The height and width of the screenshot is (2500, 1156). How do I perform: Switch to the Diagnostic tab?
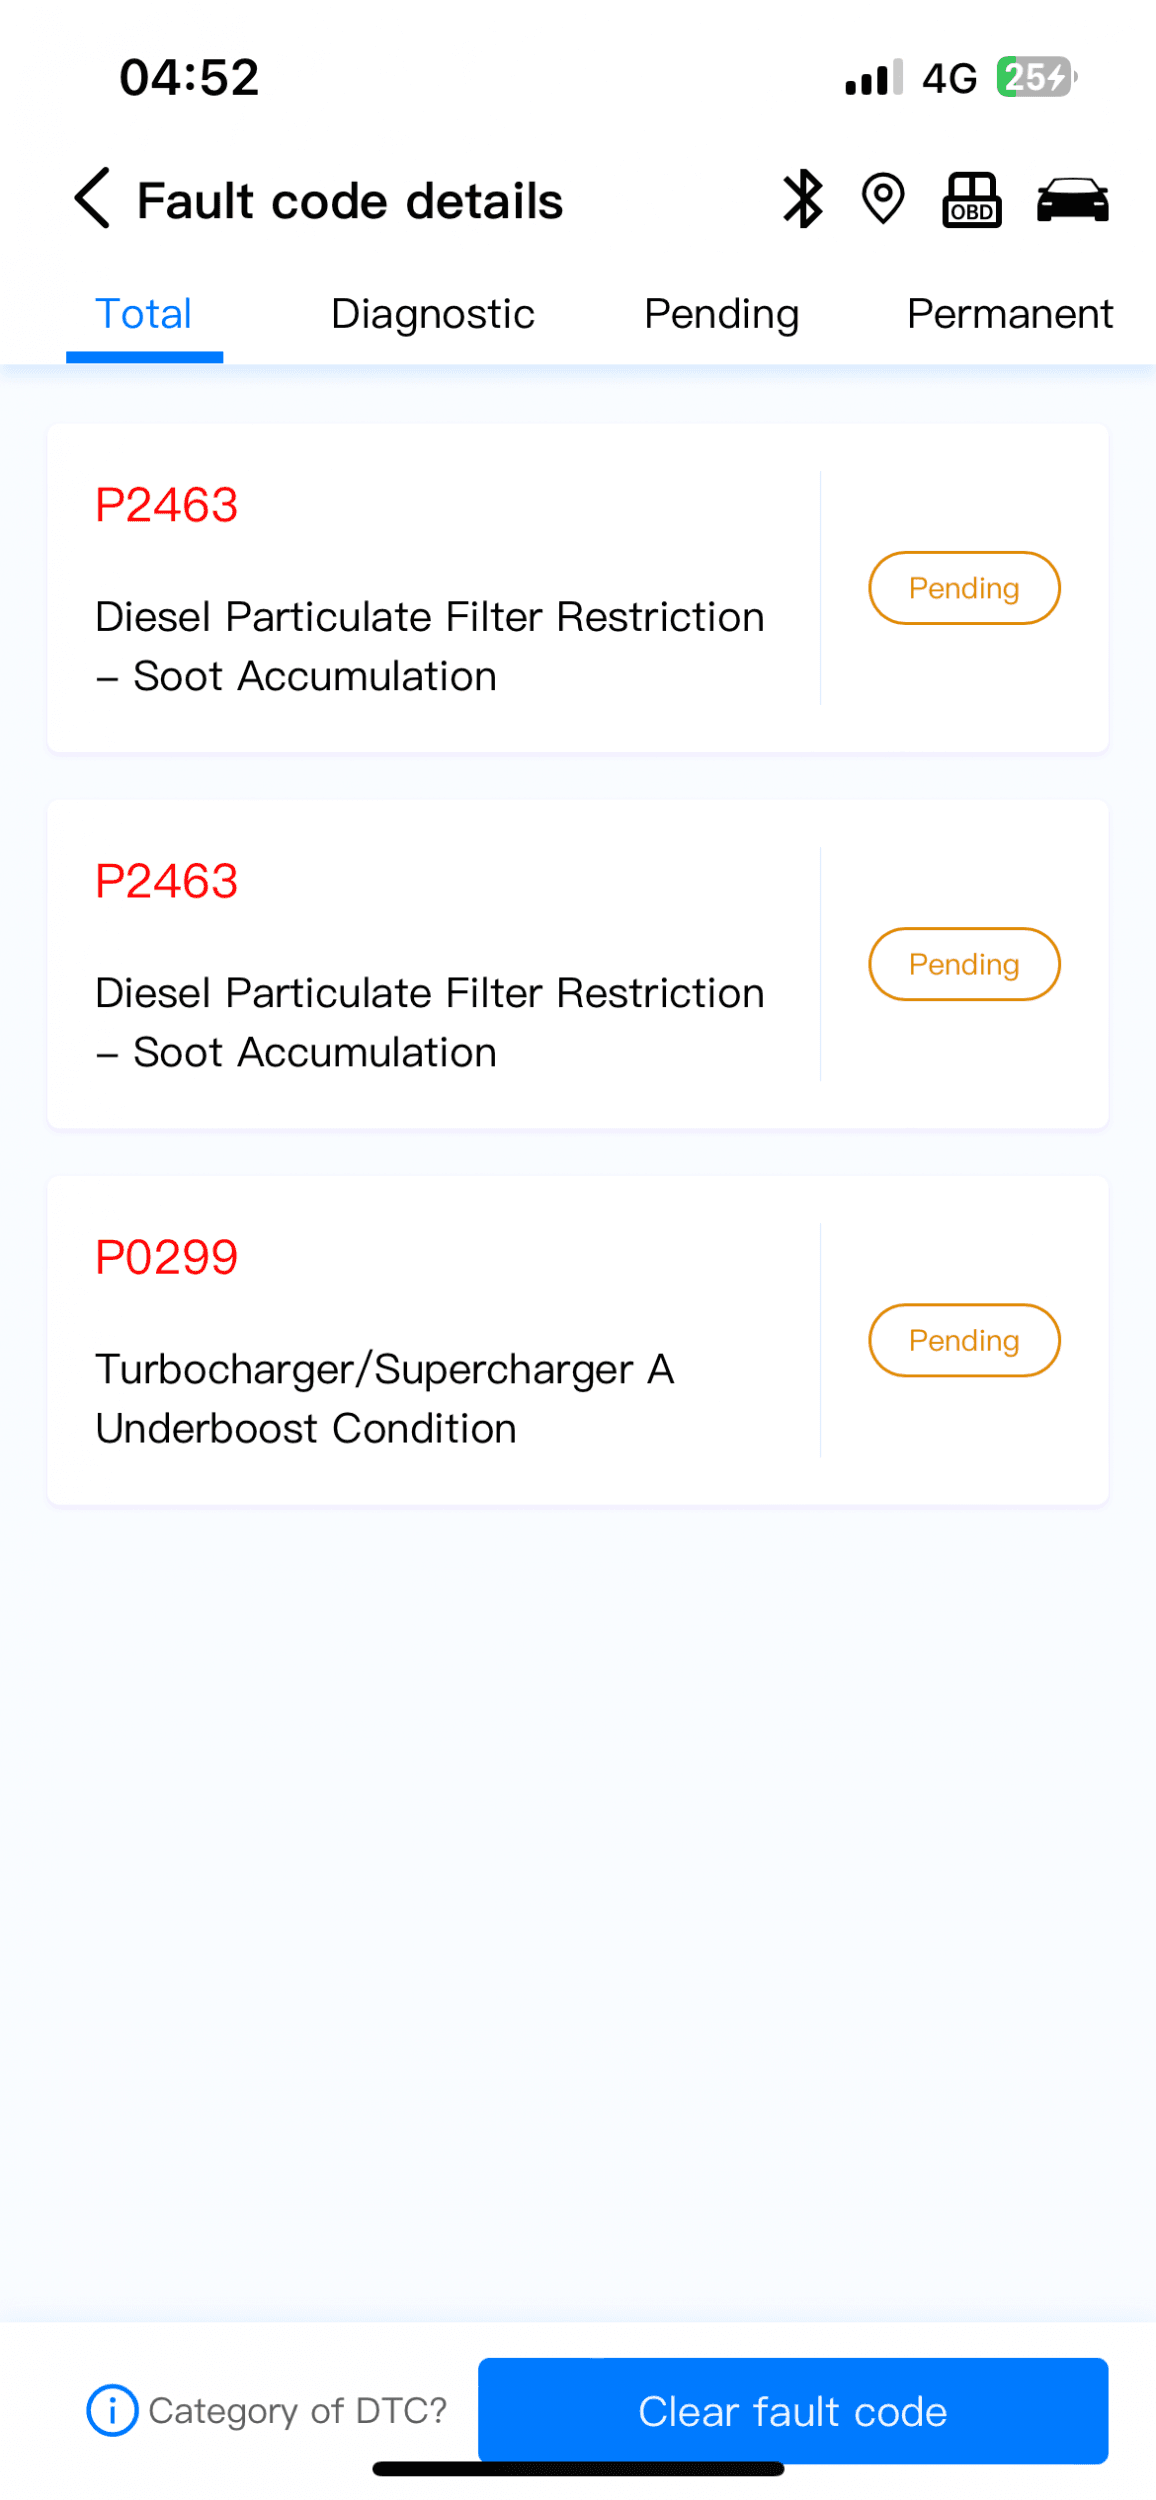coord(432,314)
